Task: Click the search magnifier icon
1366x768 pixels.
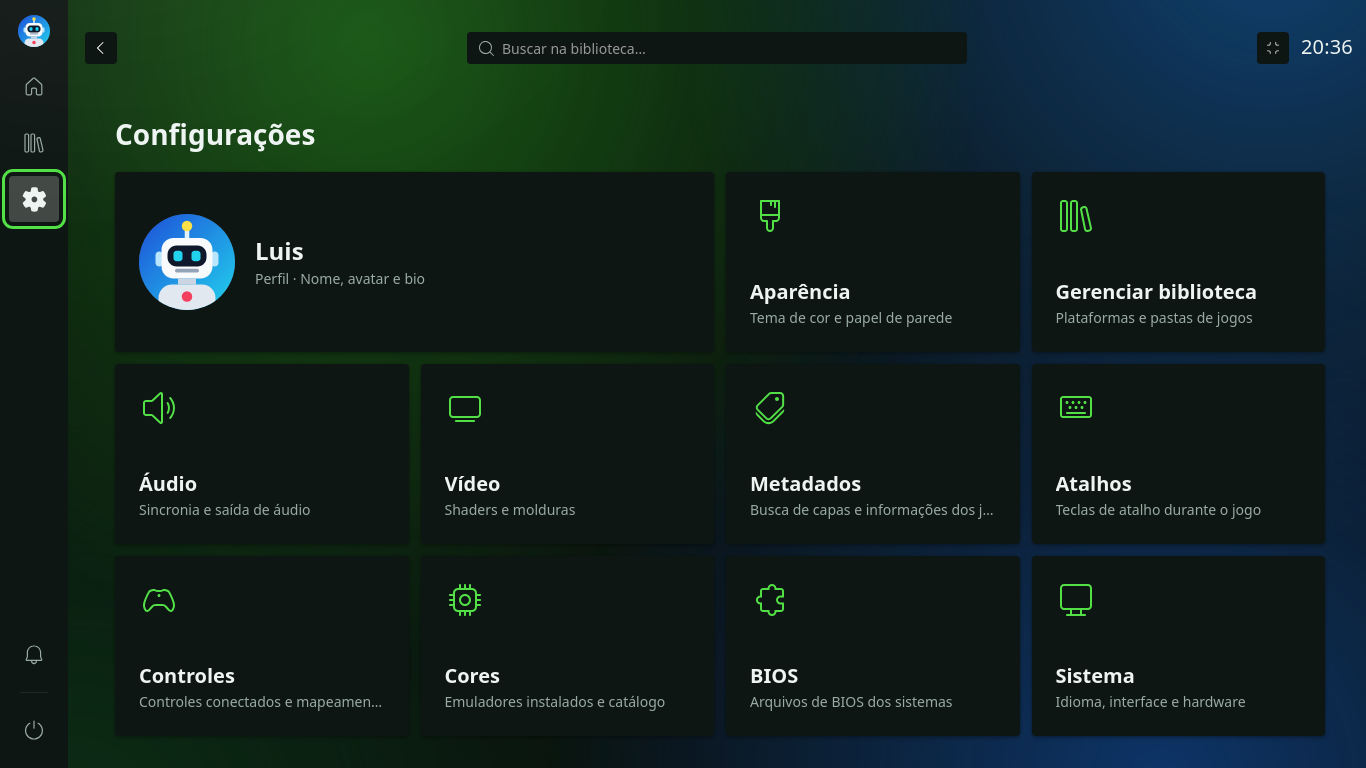Action: pyautogui.click(x=486, y=48)
